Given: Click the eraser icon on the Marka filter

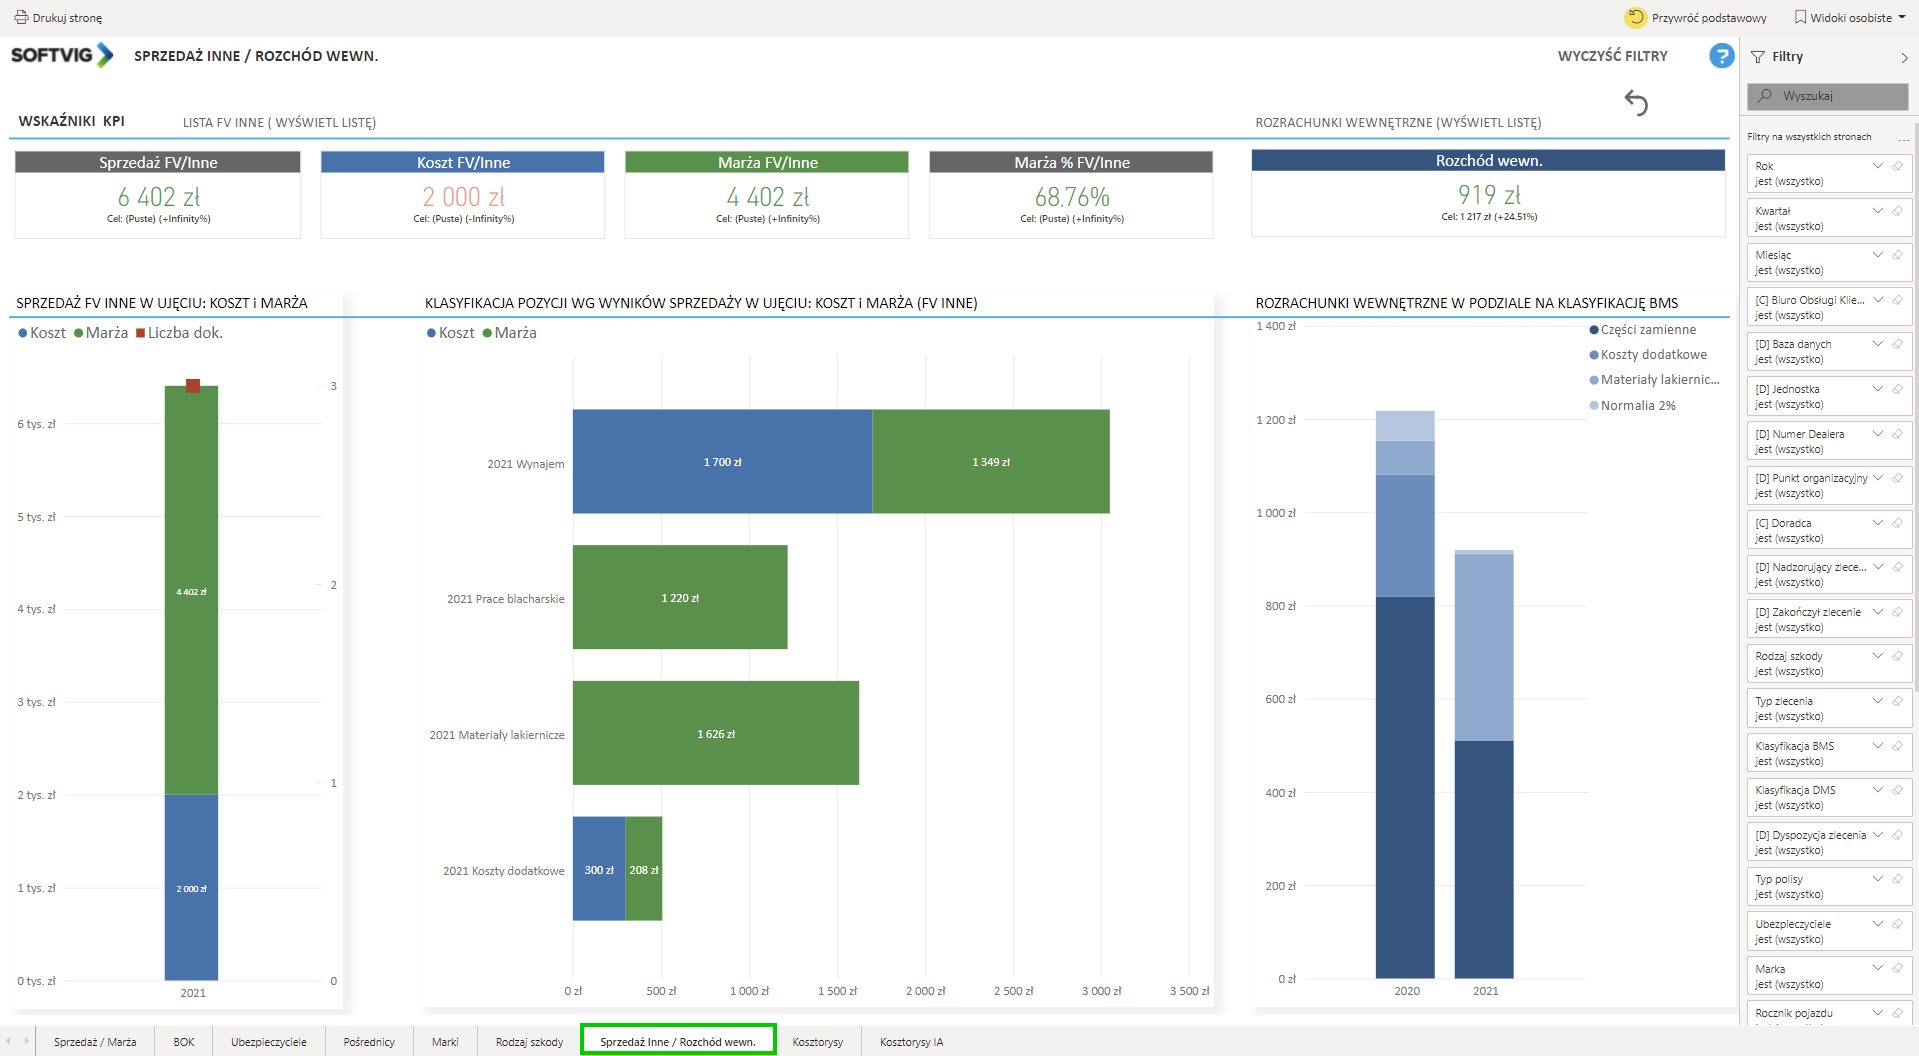Looking at the screenshot, I should click(x=1897, y=968).
